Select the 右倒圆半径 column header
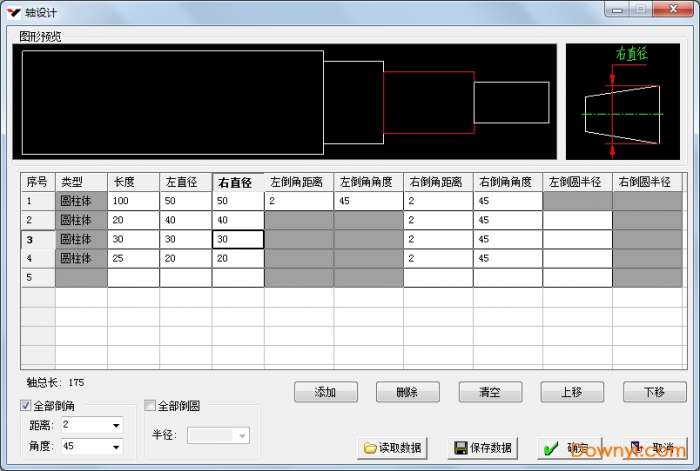 647,182
